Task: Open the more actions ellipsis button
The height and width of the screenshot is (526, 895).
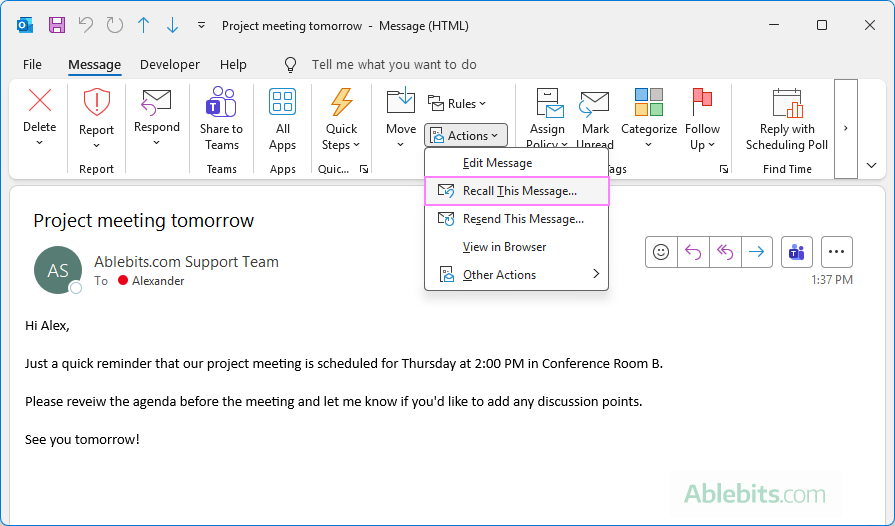Action: tap(837, 252)
